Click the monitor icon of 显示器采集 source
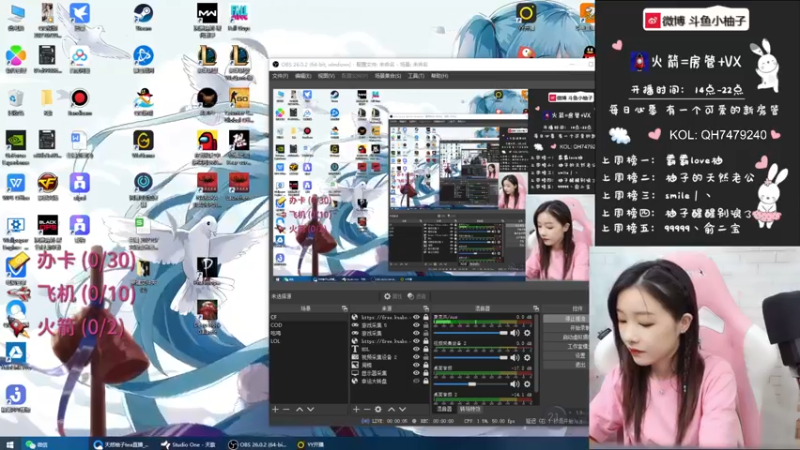Viewport: 800px width, 450px height. click(x=355, y=373)
